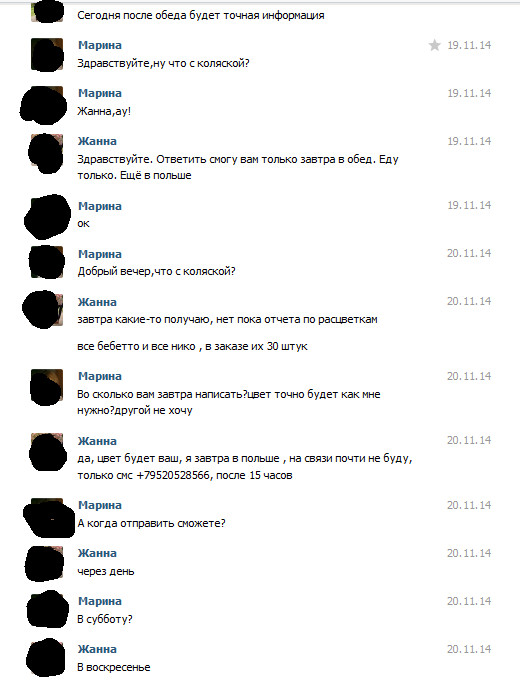This screenshot has height=680, width=520.
Task: Open Жанна's name above "Здравствуйте. Ответить смогу"
Action: click(97, 141)
